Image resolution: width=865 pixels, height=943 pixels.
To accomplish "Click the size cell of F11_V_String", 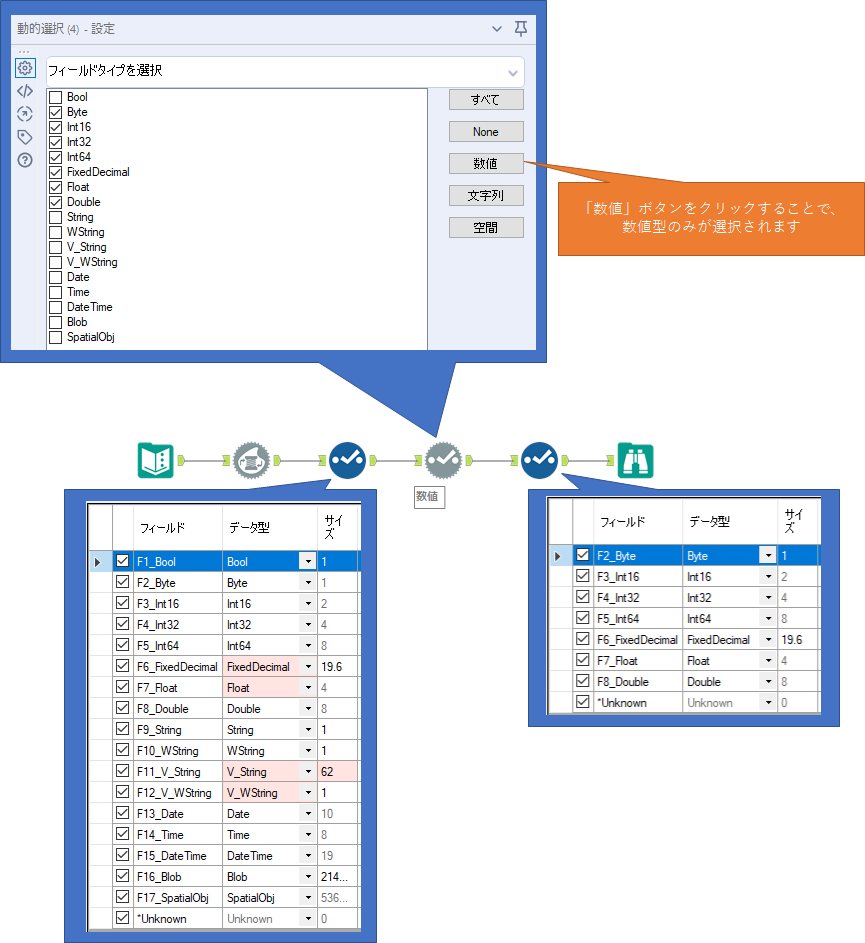I will pyautogui.click(x=338, y=772).
